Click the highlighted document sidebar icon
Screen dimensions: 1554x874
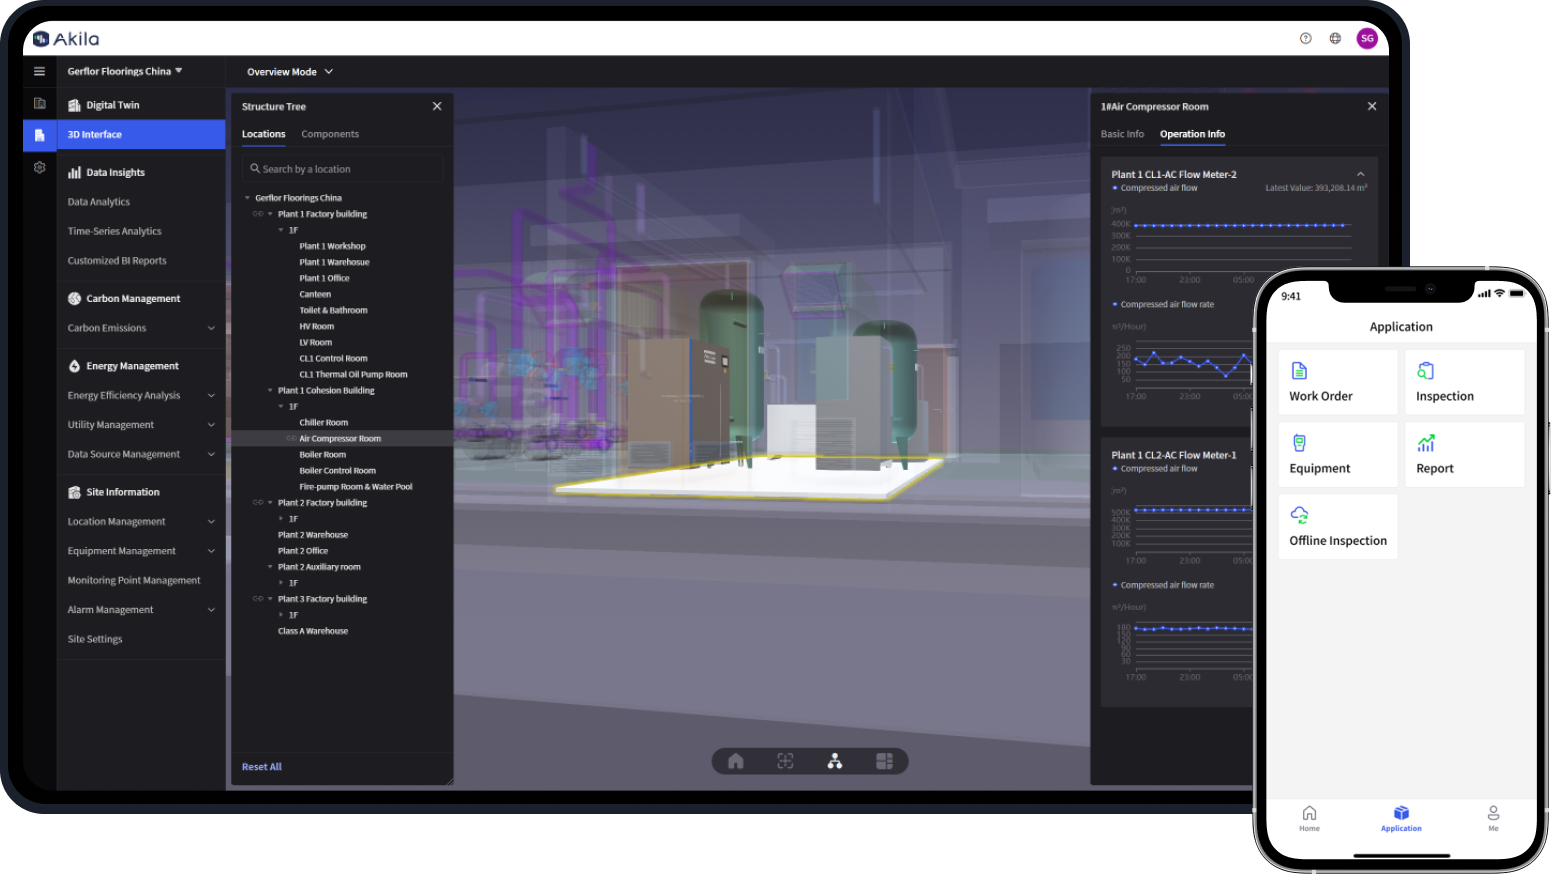point(39,134)
